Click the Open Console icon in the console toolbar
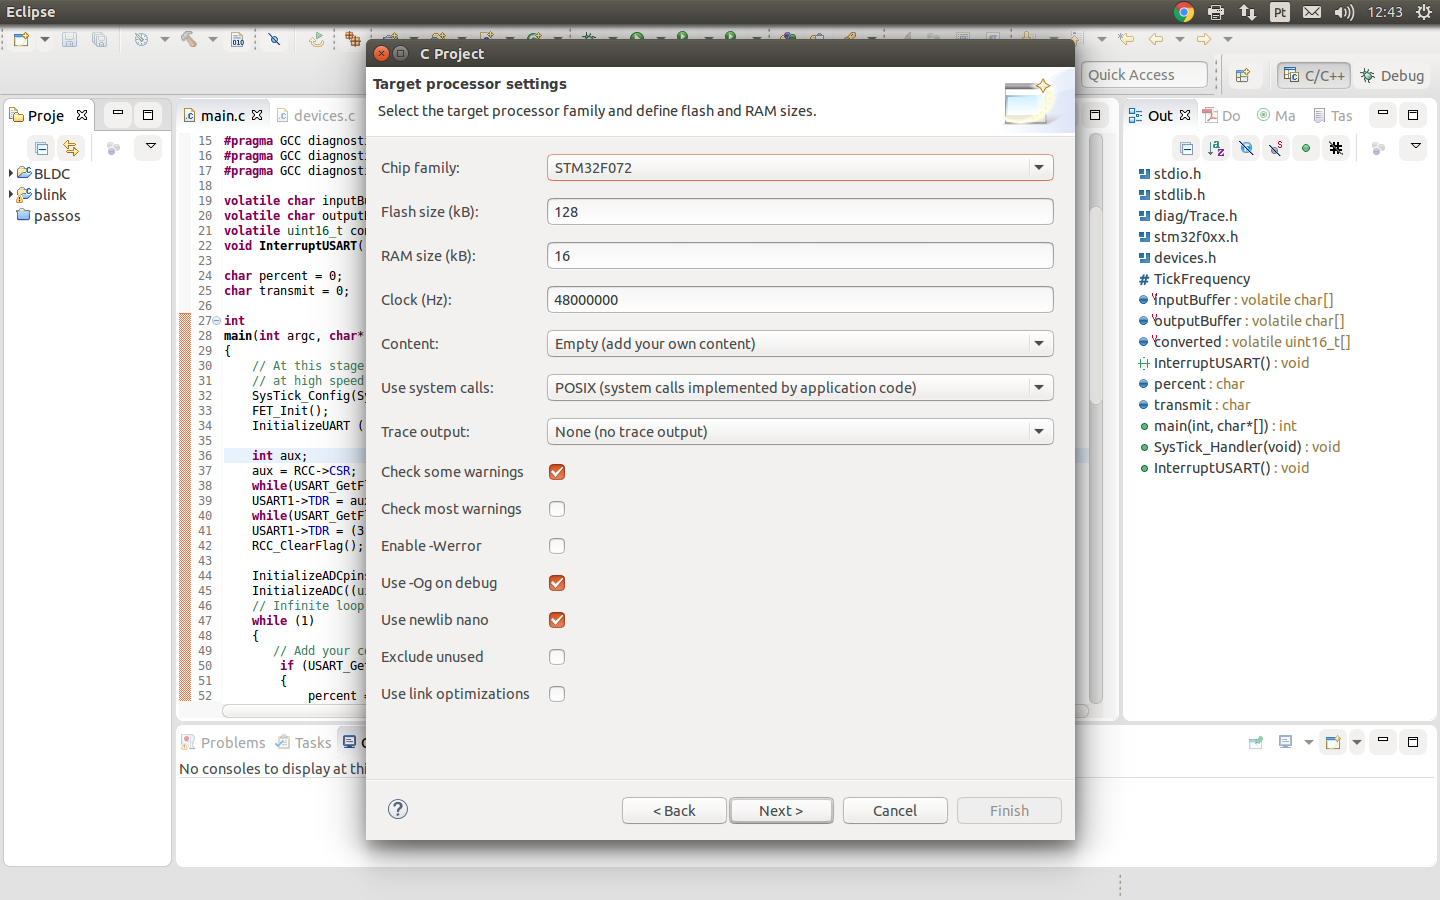This screenshot has width=1440, height=900. (x=1332, y=742)
